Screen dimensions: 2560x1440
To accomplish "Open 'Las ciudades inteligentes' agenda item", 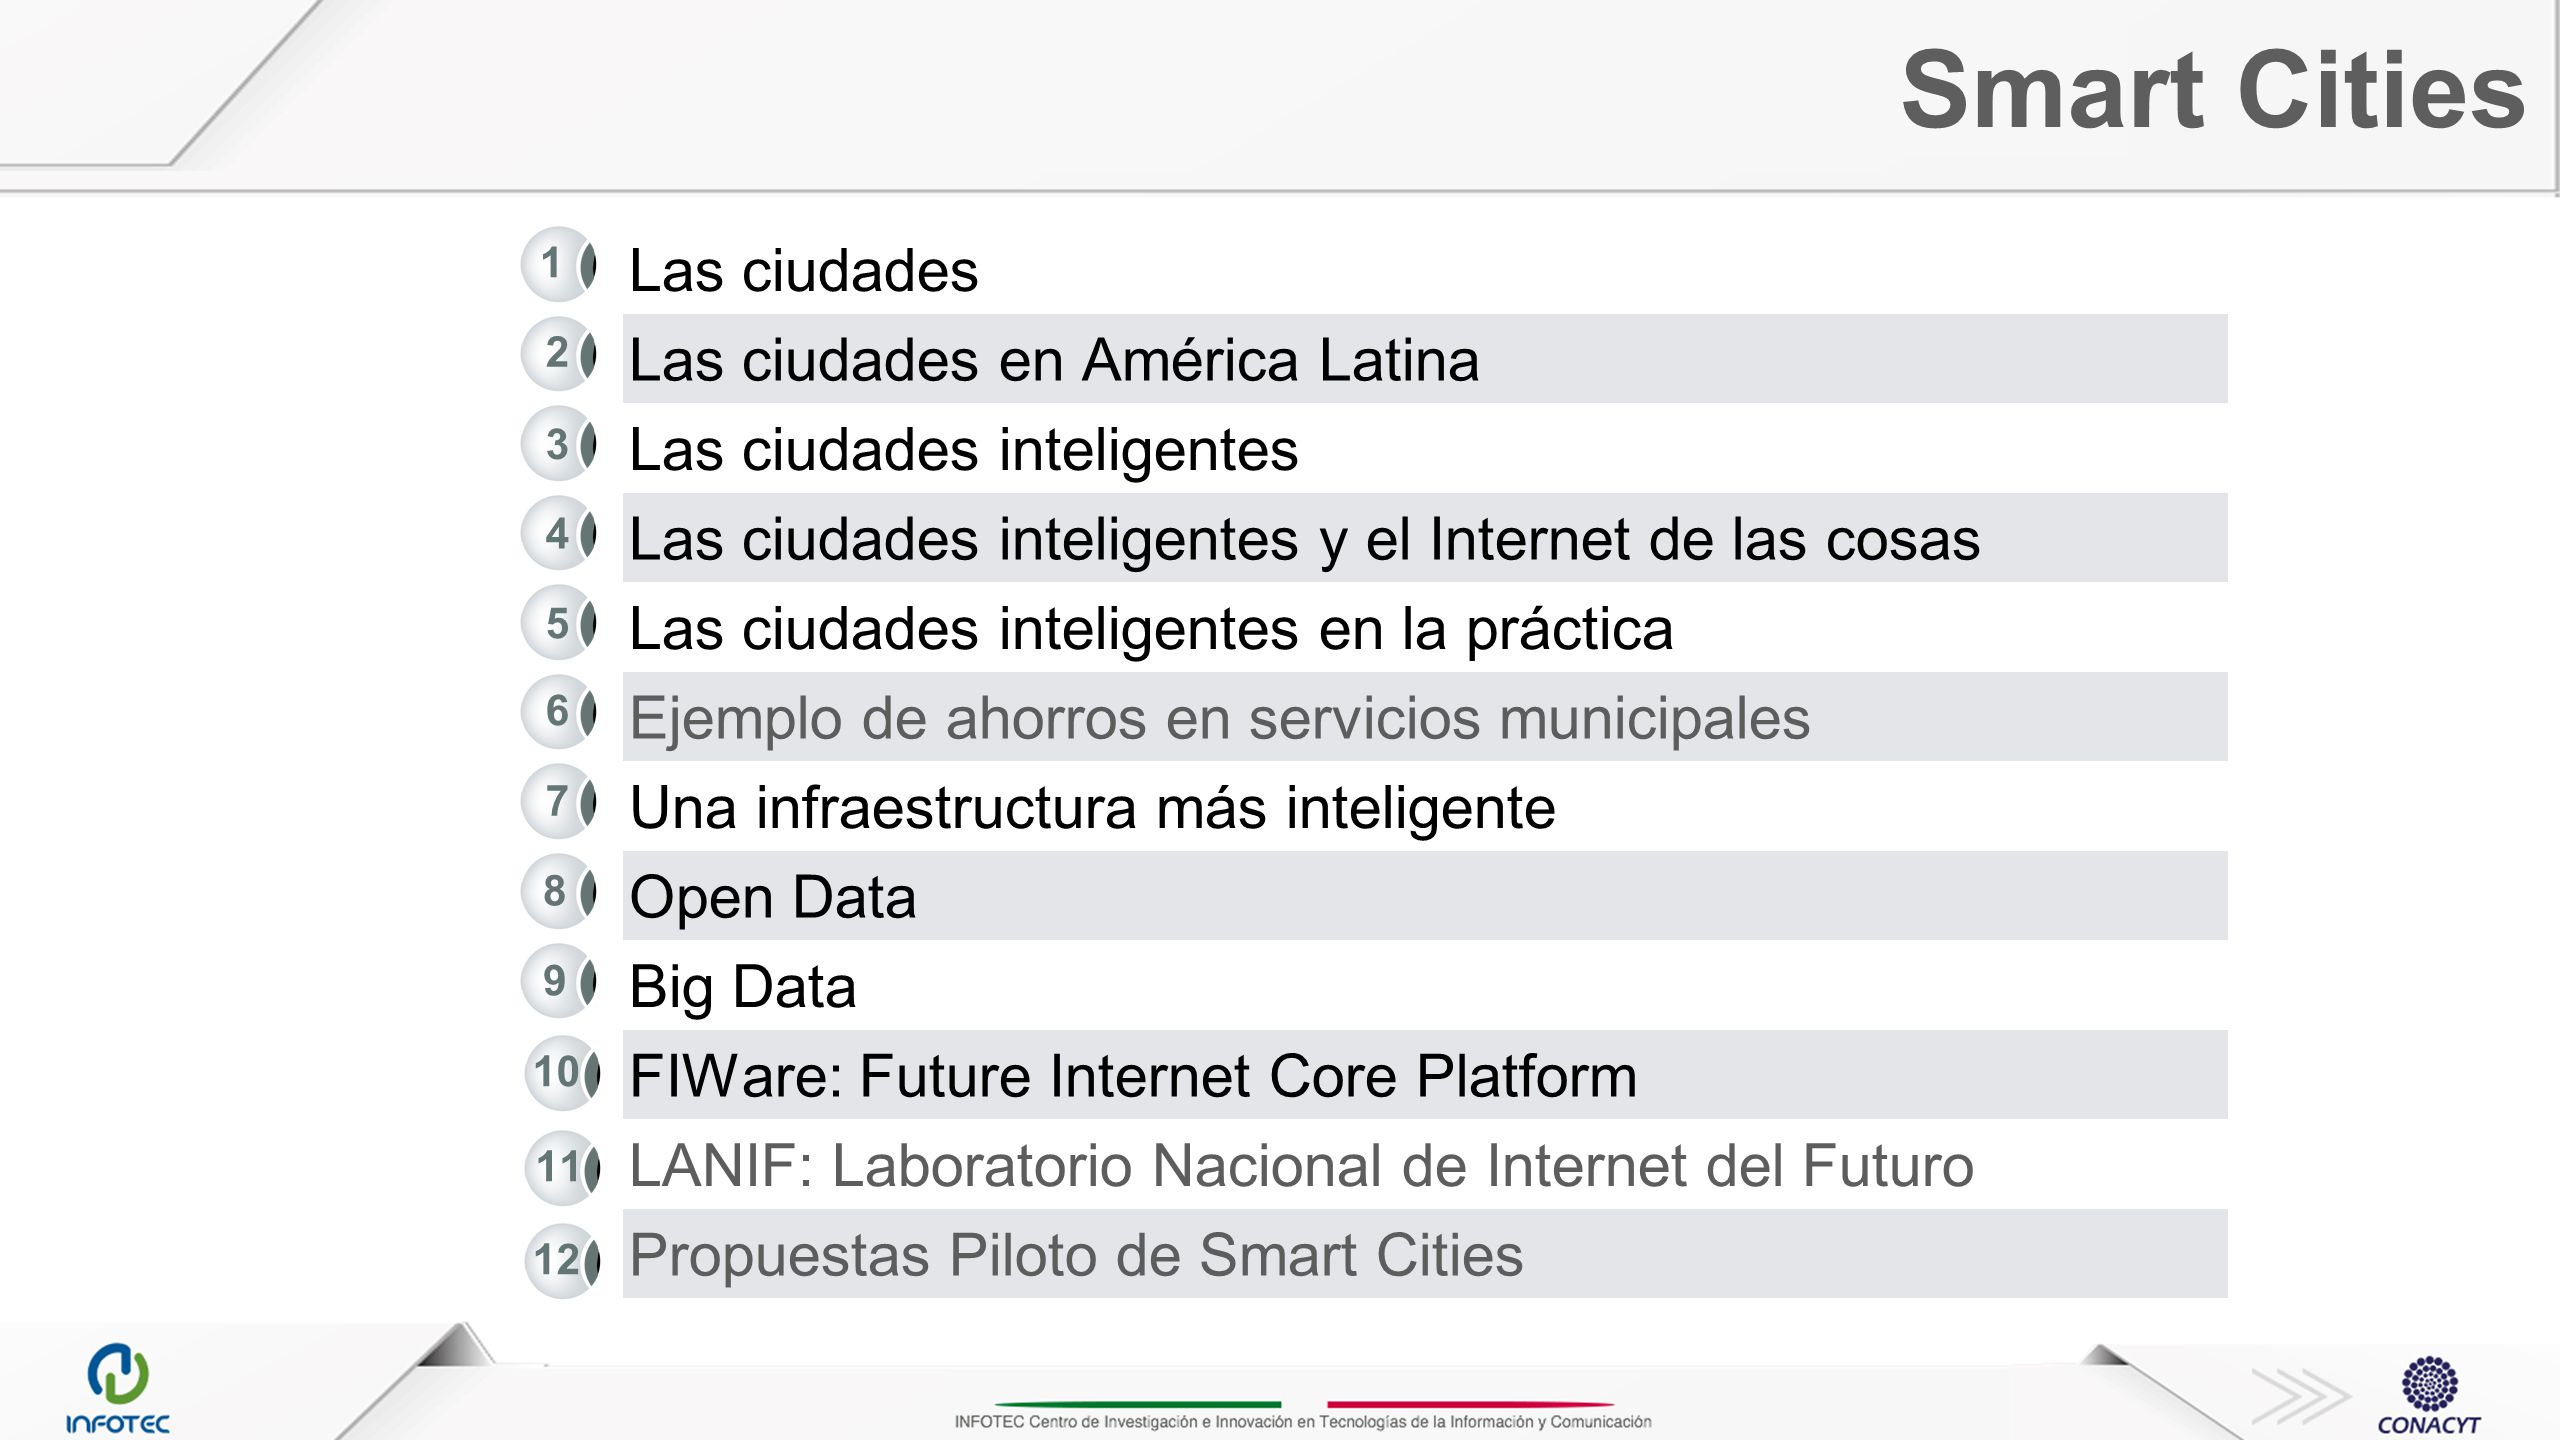I will [964, 449].
